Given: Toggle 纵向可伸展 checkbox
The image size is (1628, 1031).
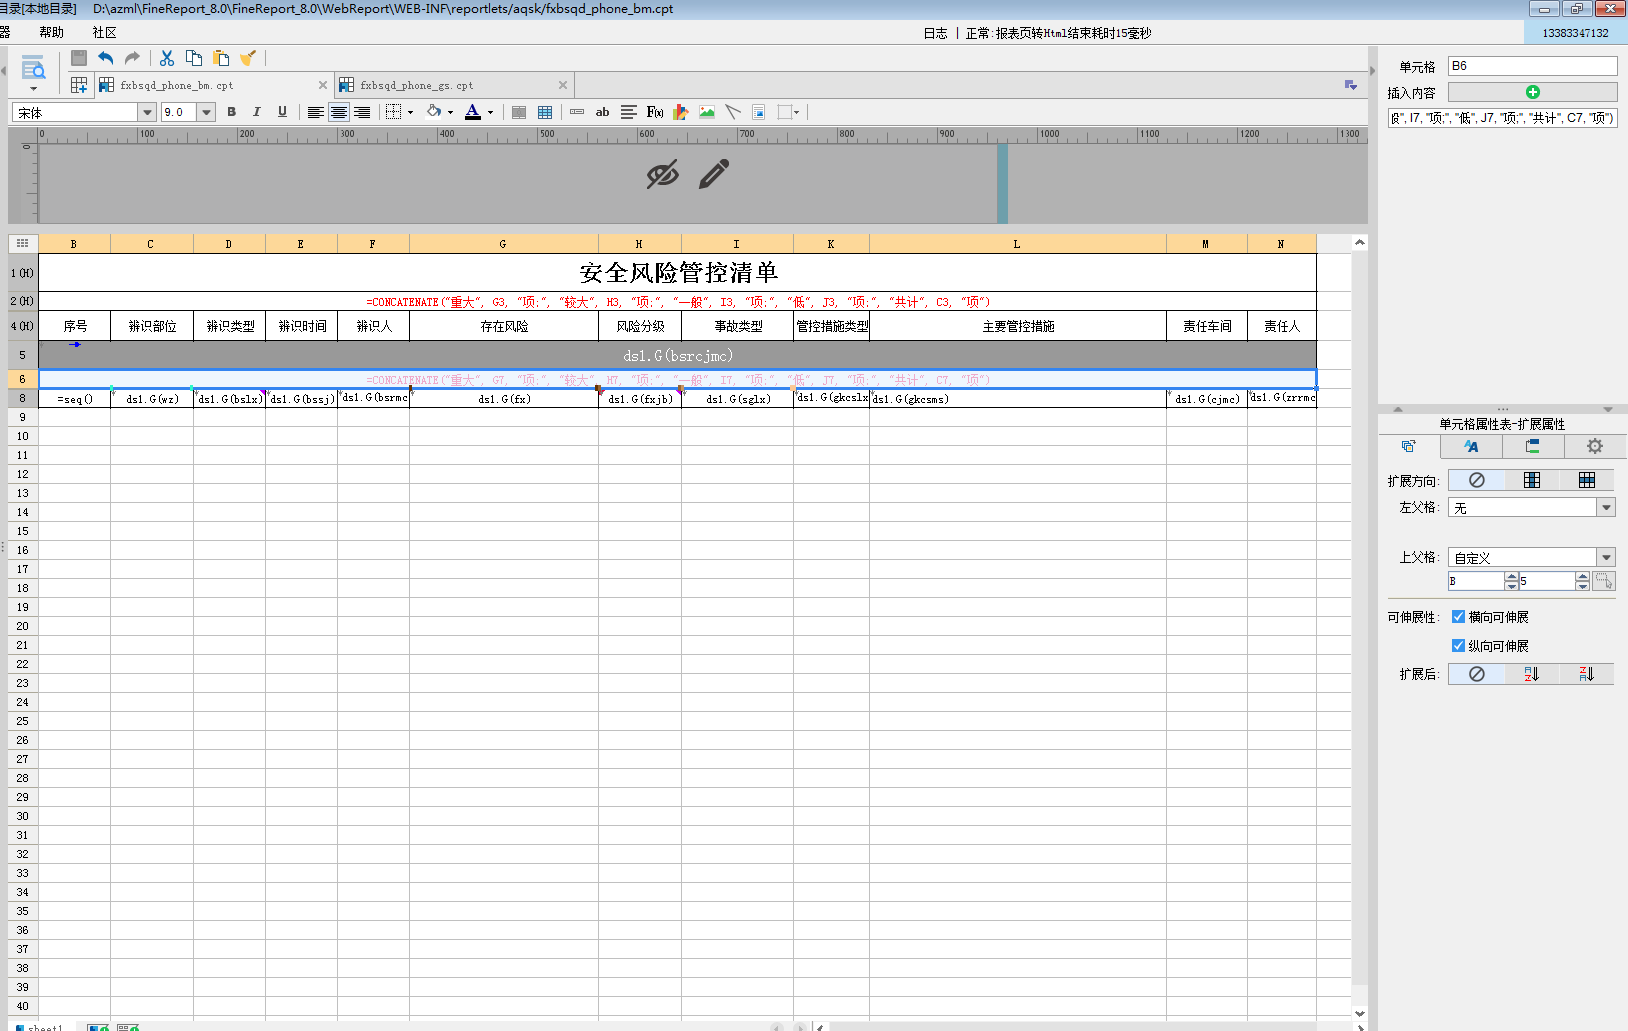Looking at the screenshot, I should 1458,646.
